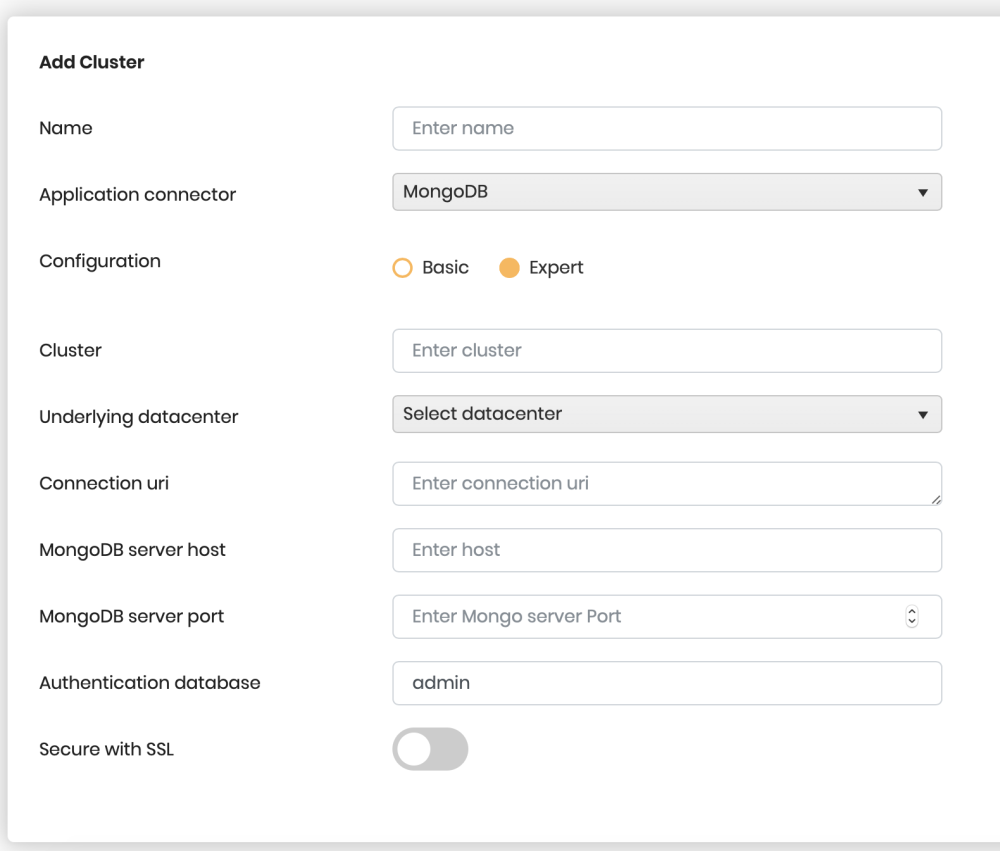Click the Name input field
This screenshot has width=1000, height=851.
(x=667, y=128)
